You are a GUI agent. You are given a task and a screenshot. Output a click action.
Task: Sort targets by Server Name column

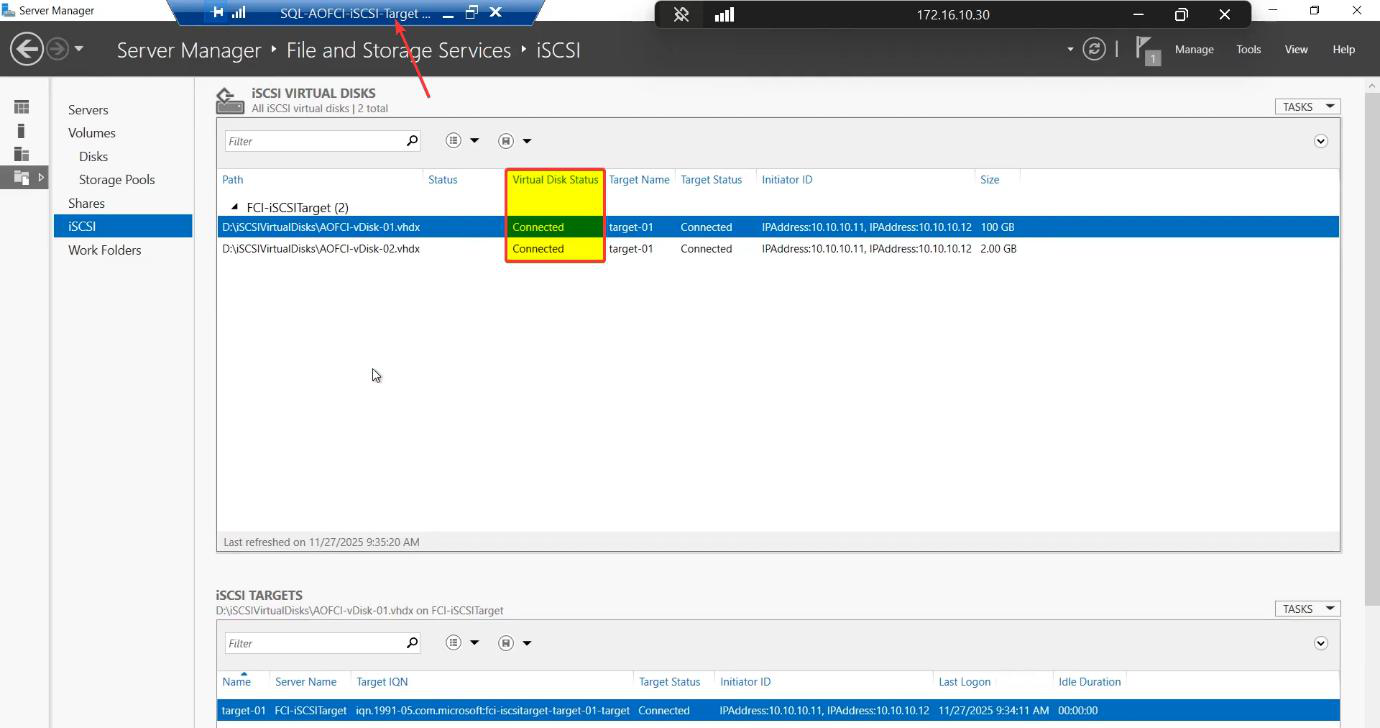click(x=306, y=682)
